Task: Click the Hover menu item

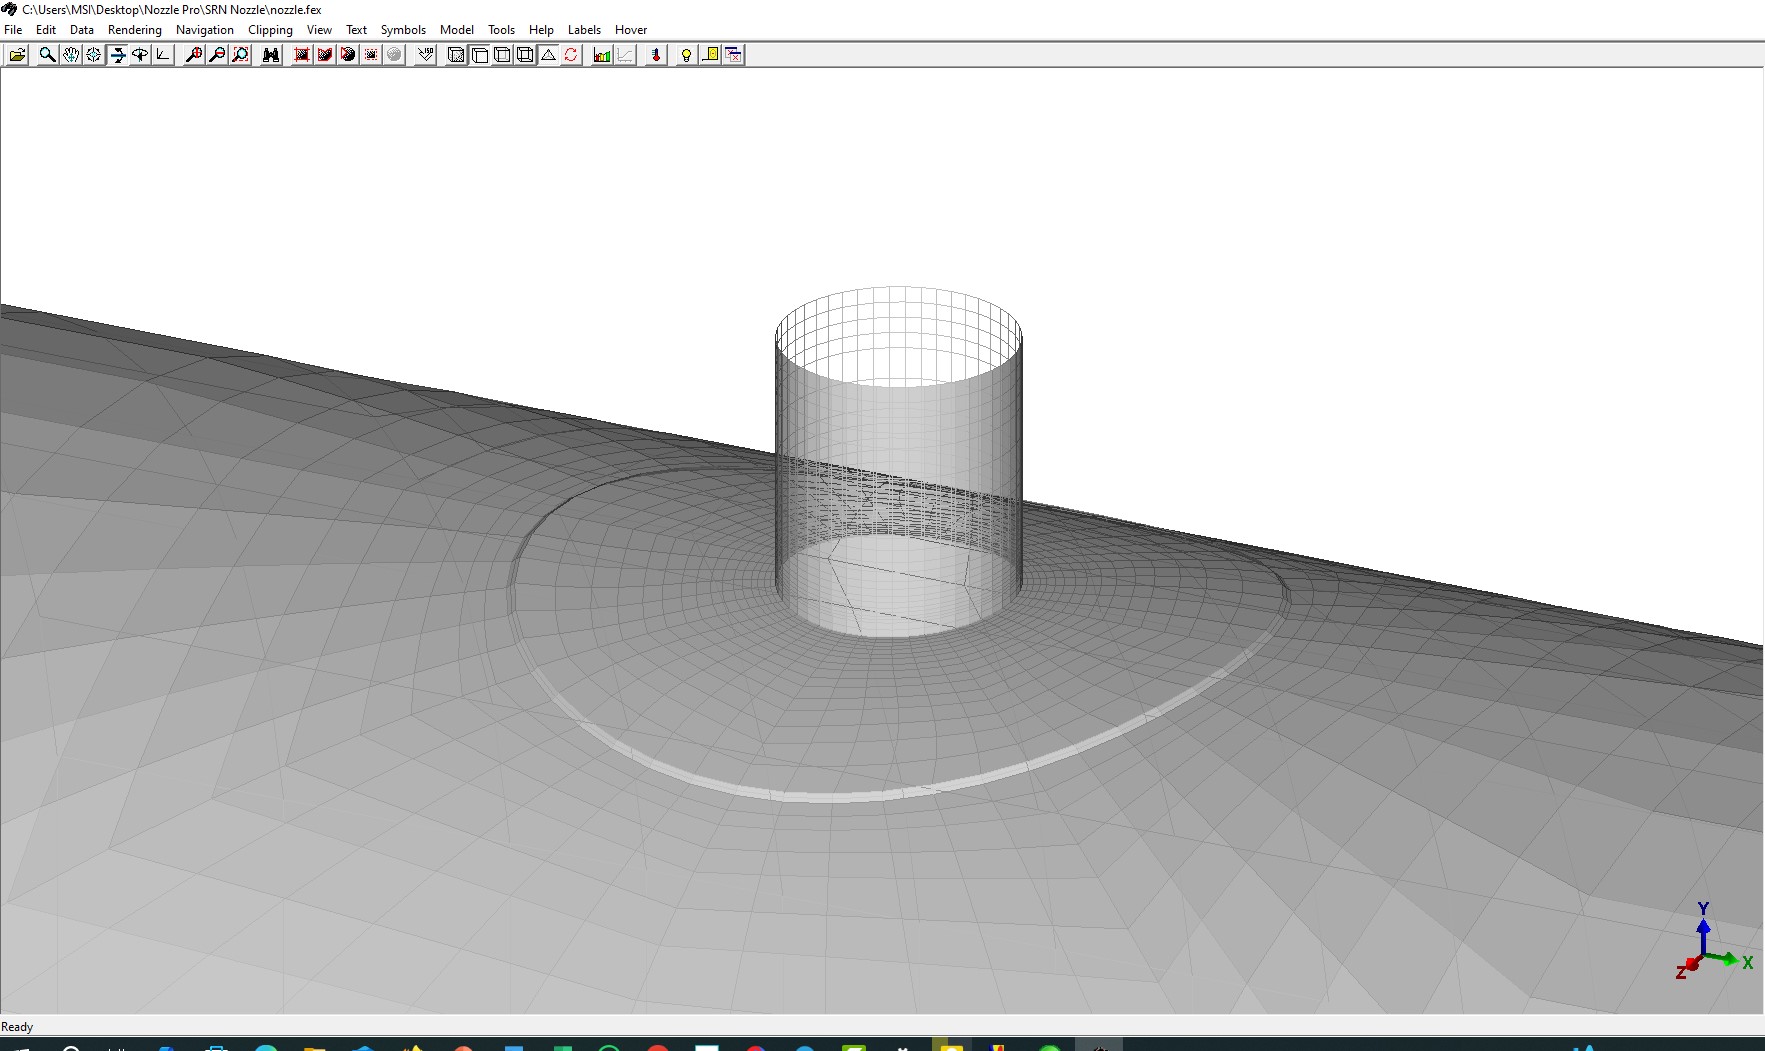Action: (x=630, y=30)
